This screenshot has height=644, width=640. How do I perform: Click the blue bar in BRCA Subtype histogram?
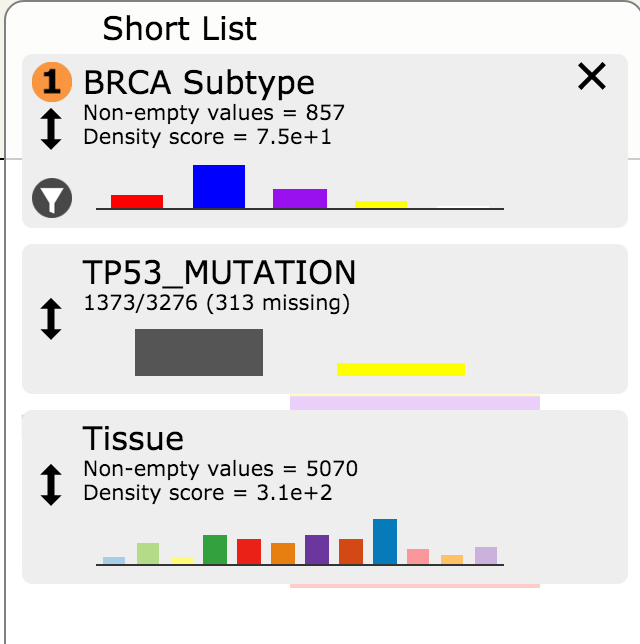(x=219, y=187)
